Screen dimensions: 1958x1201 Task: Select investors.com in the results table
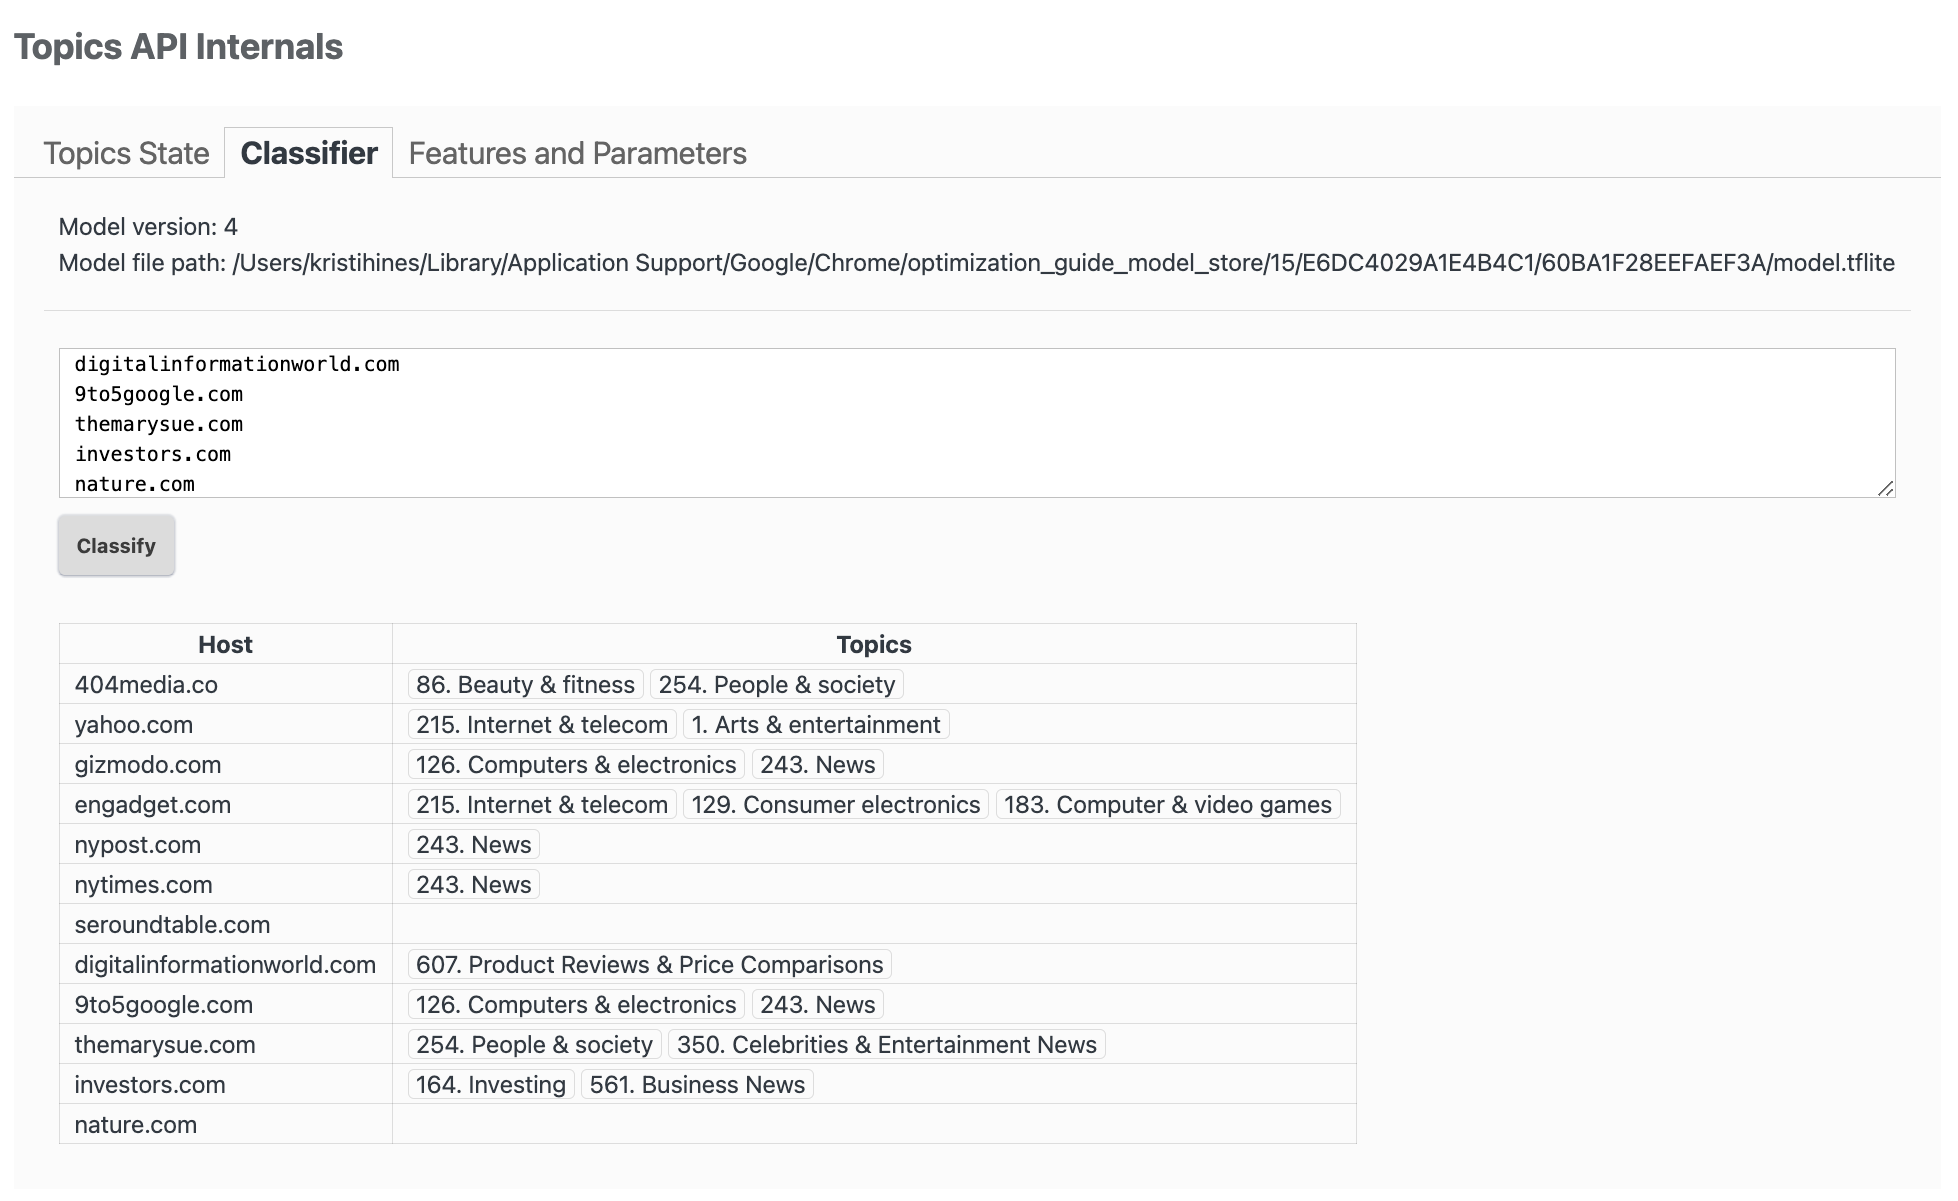(225, 1084)
